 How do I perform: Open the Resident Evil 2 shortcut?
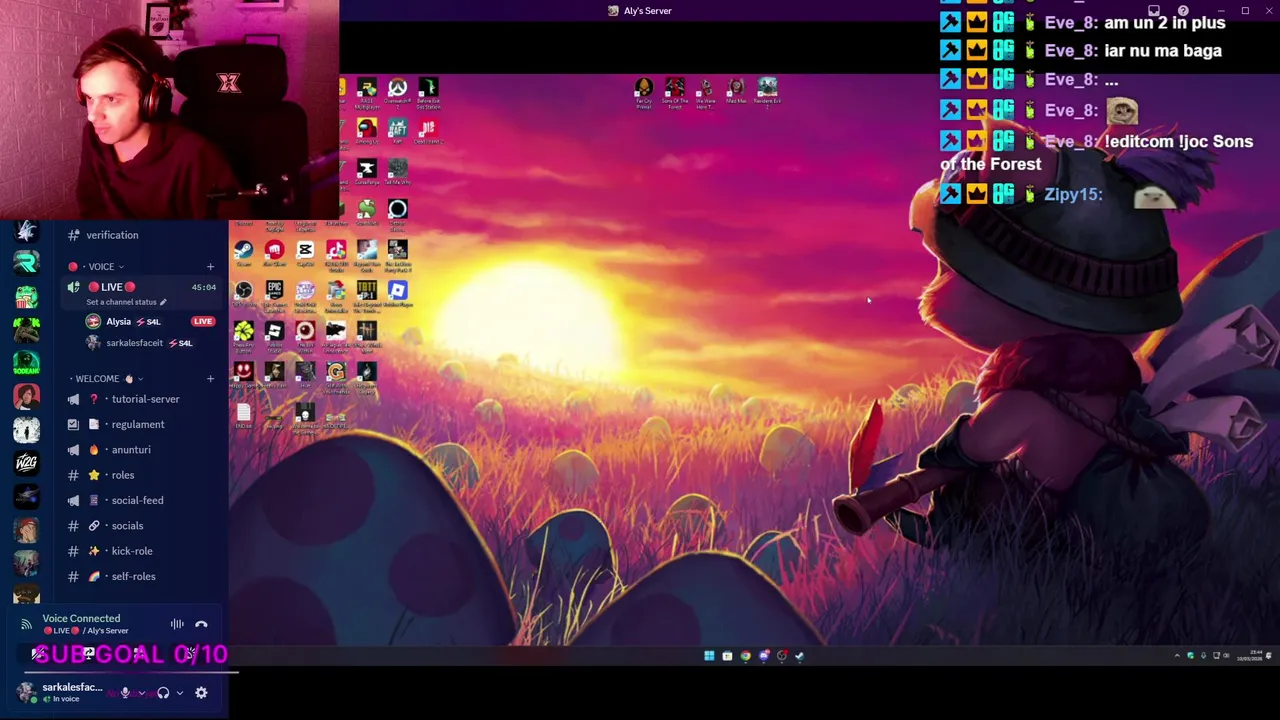coord(768,88)
